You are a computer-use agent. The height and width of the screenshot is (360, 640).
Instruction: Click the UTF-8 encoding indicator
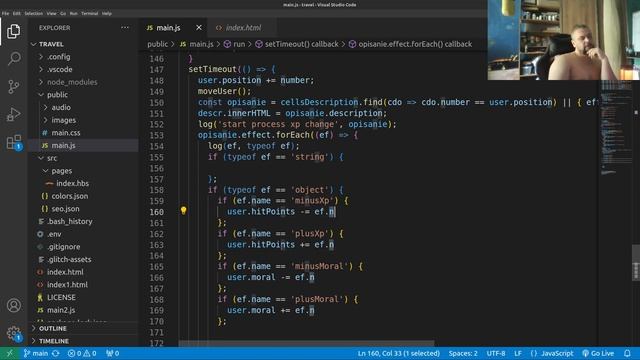[x=496, y=353]
